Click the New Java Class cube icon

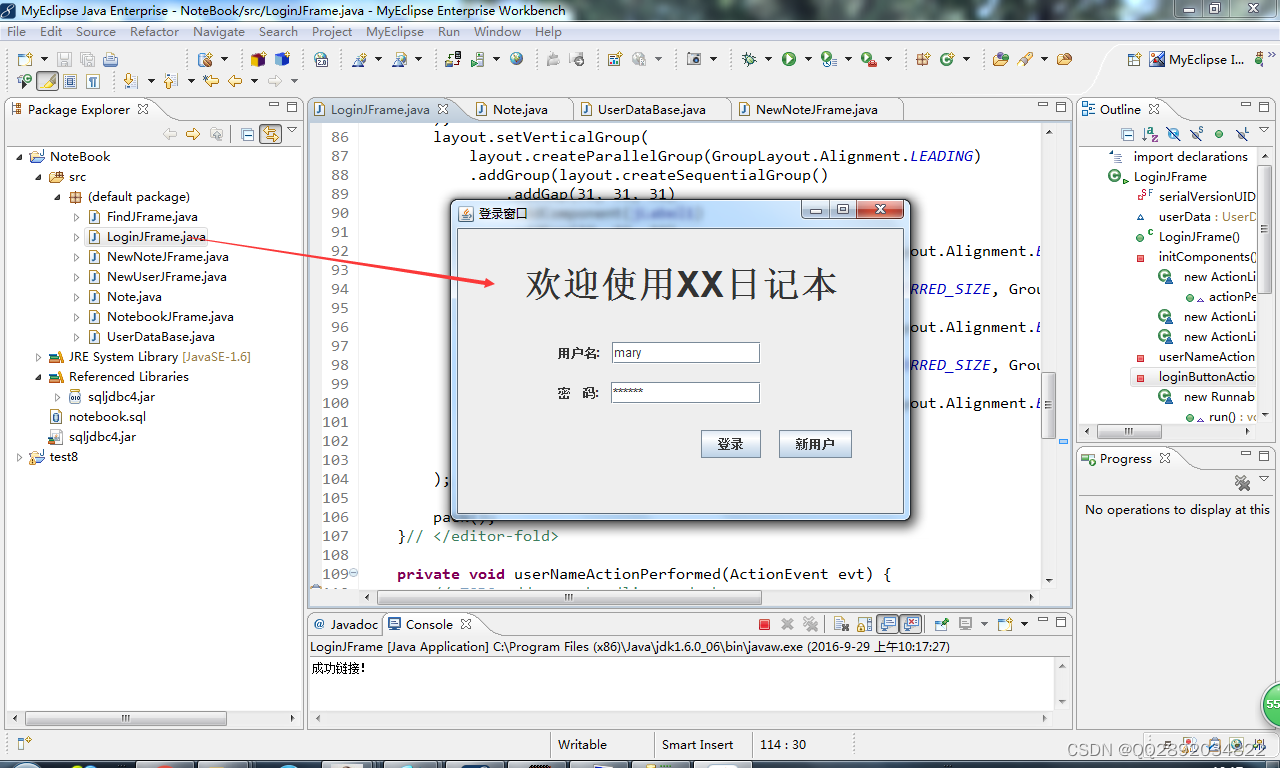[x=256, y=60]
